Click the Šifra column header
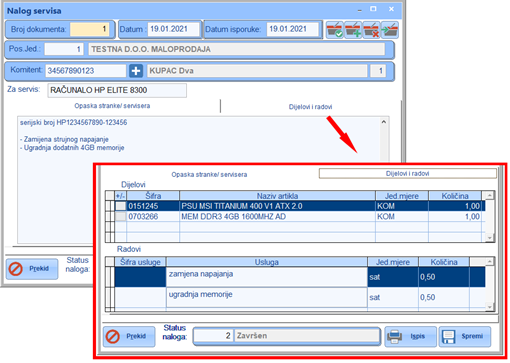Screen dimensions: 510x363 point(153,196)
